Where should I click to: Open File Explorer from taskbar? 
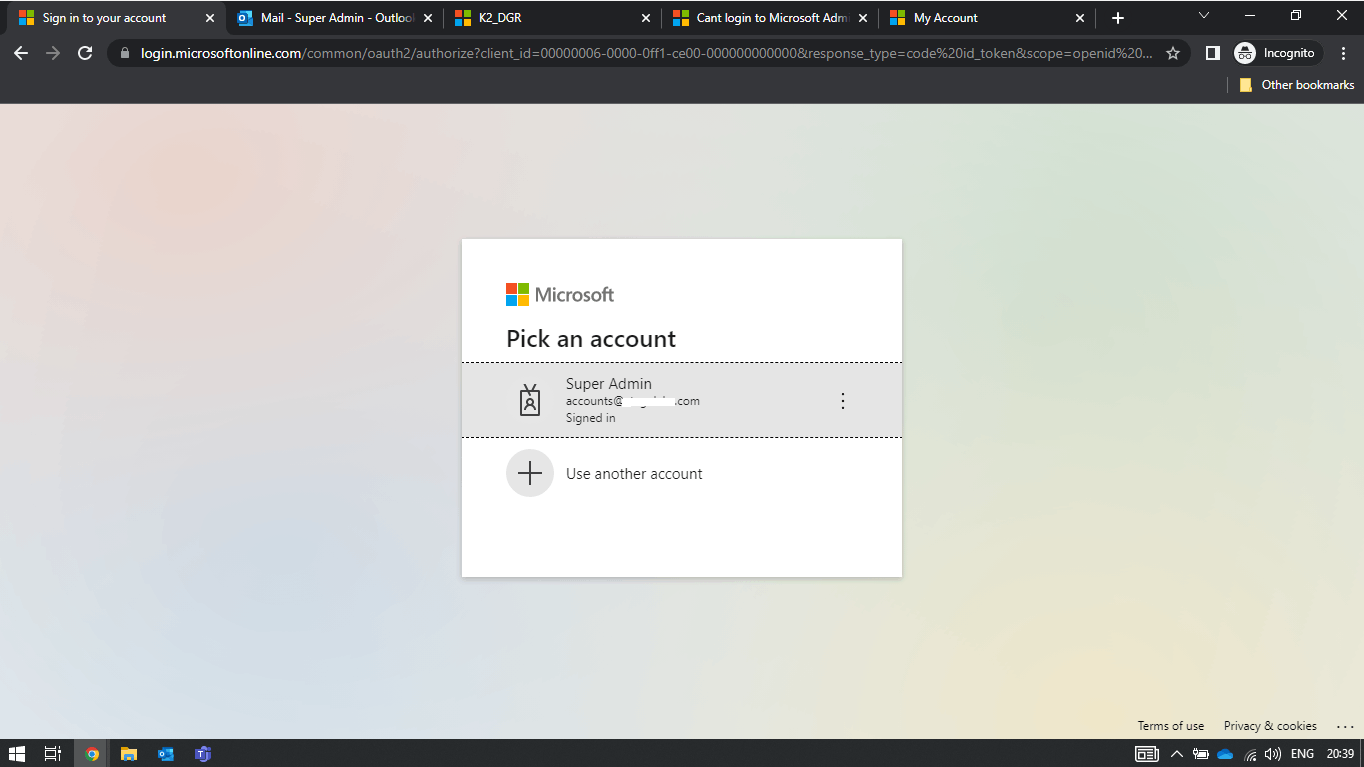coord(128,753)
